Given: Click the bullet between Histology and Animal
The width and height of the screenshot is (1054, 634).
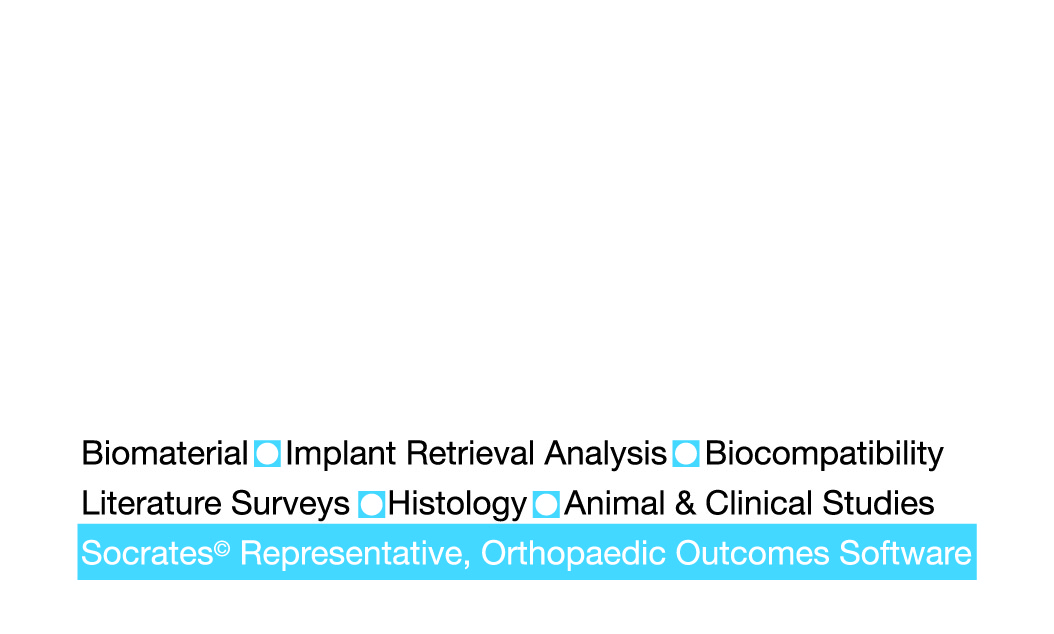Looking at the screenshot, I should pyautogui.click(x=546, y=504).
